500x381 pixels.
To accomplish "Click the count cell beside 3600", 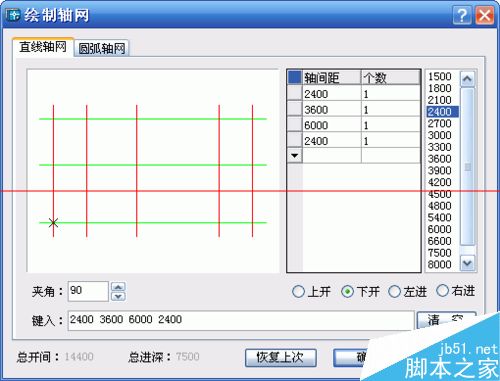I will (391, 109).
